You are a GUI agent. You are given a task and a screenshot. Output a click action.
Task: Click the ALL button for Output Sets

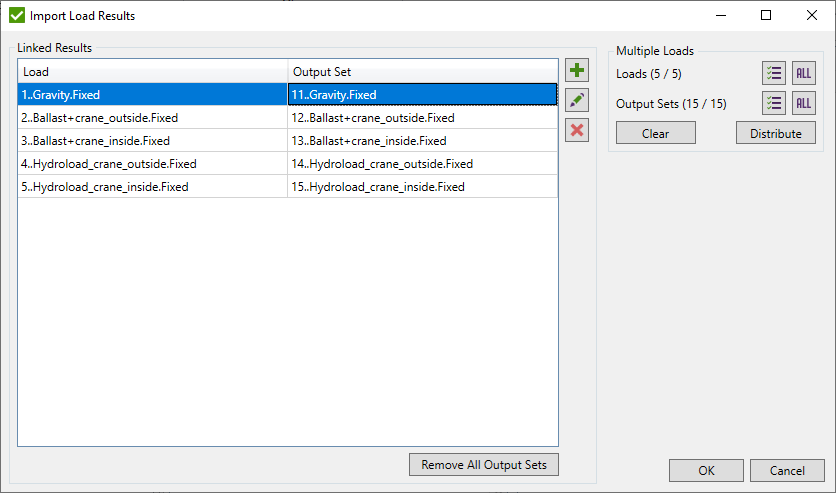coord(803,104)
